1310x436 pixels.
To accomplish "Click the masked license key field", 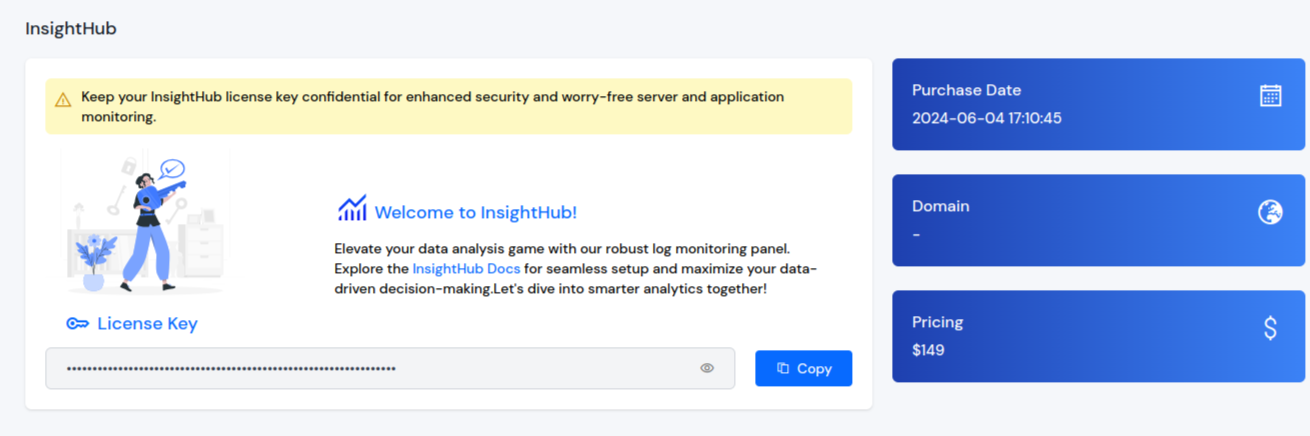I will tap(390, 368).
